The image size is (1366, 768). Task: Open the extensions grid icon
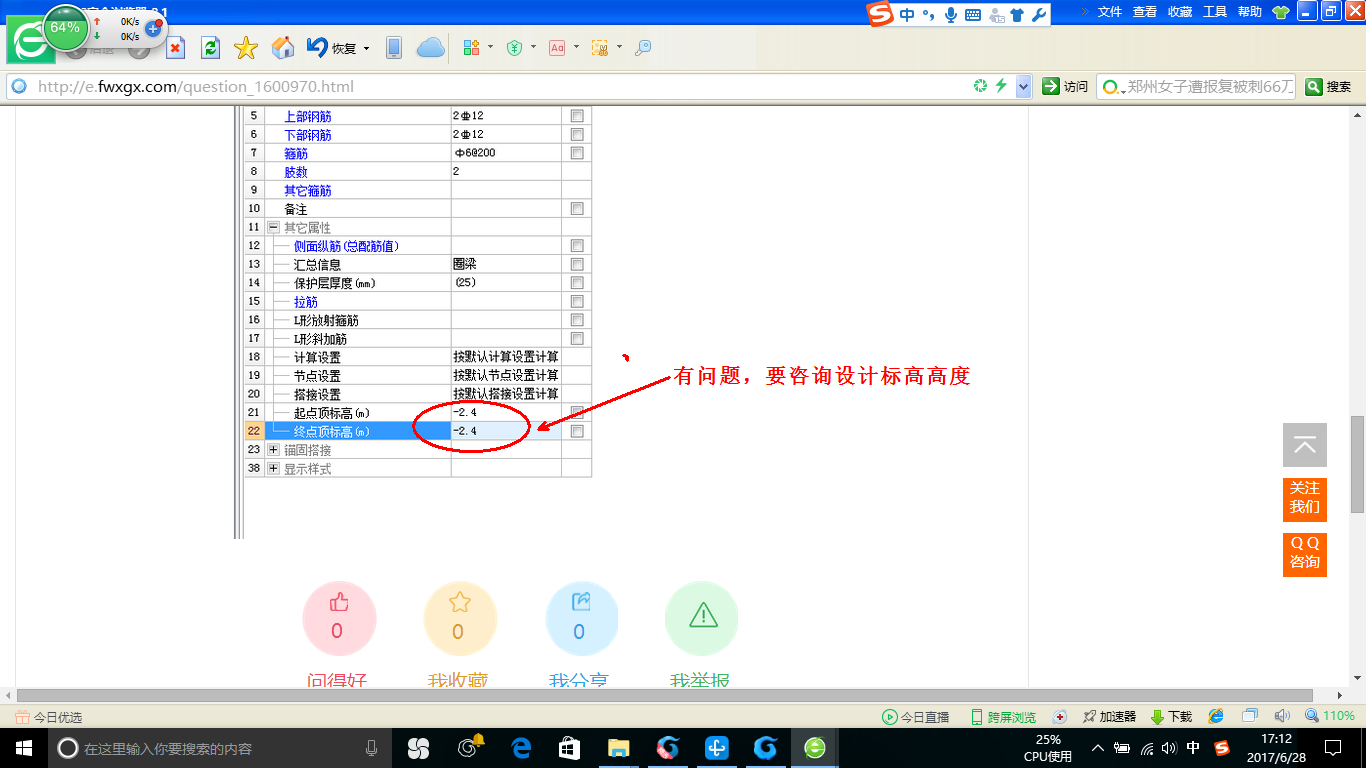tap(472, 48)
